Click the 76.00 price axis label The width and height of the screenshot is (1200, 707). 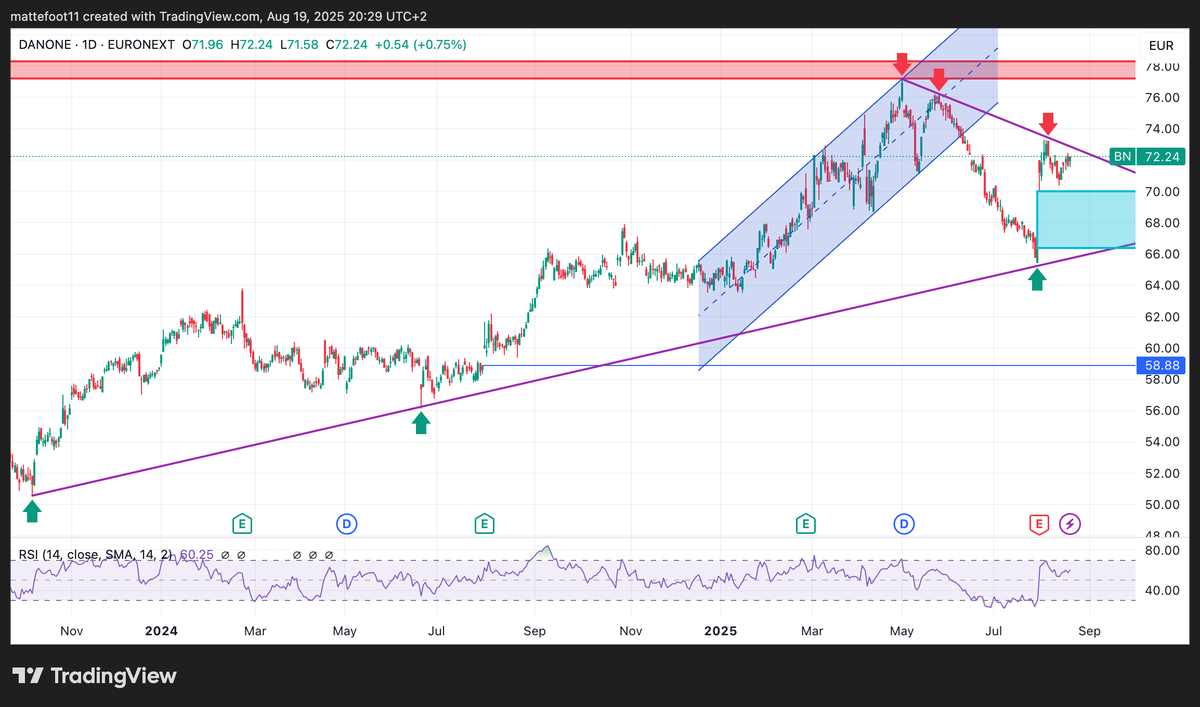click(x=1163, y=98)
